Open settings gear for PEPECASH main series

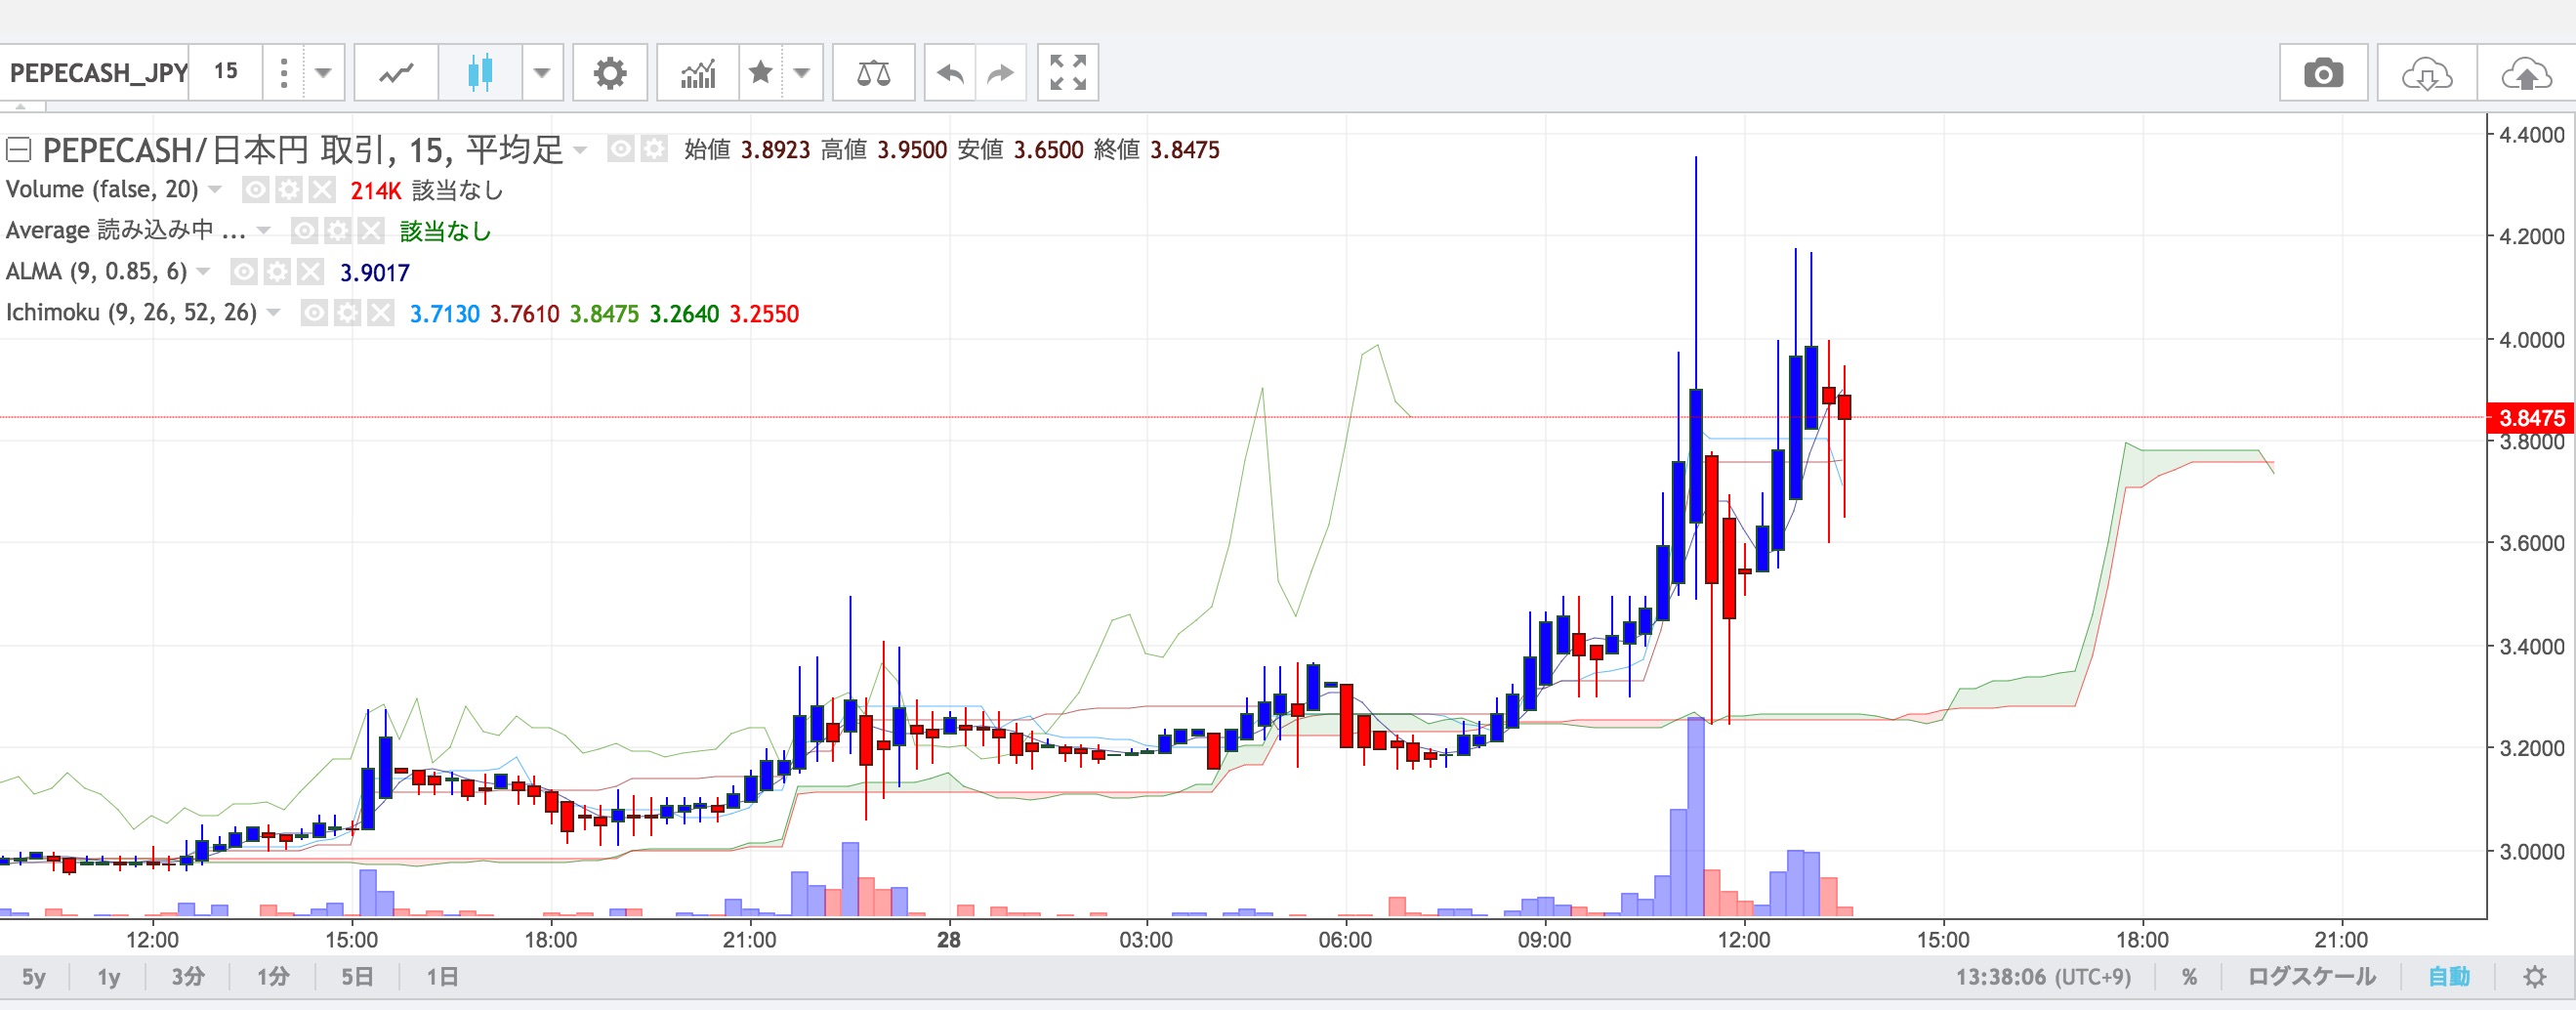pos(654,150)
